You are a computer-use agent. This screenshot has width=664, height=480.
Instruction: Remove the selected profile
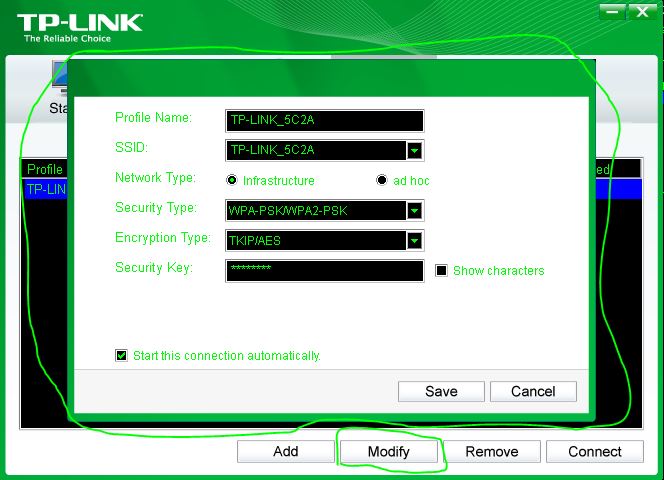click(492, 452)
